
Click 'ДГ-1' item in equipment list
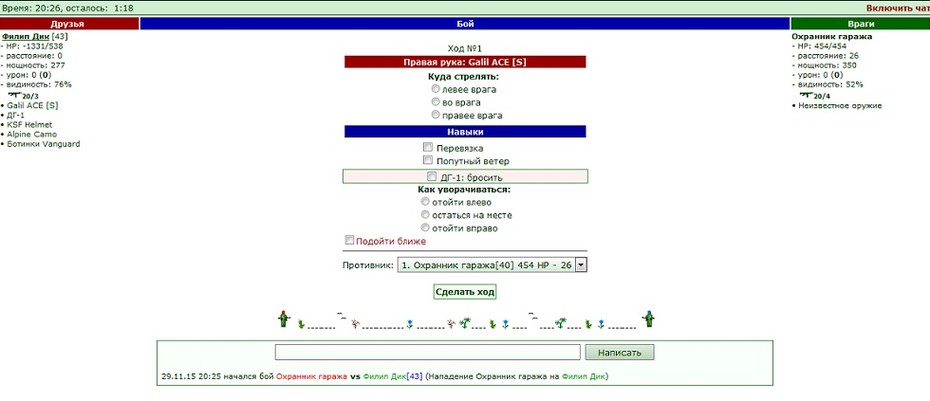(16, 114)
